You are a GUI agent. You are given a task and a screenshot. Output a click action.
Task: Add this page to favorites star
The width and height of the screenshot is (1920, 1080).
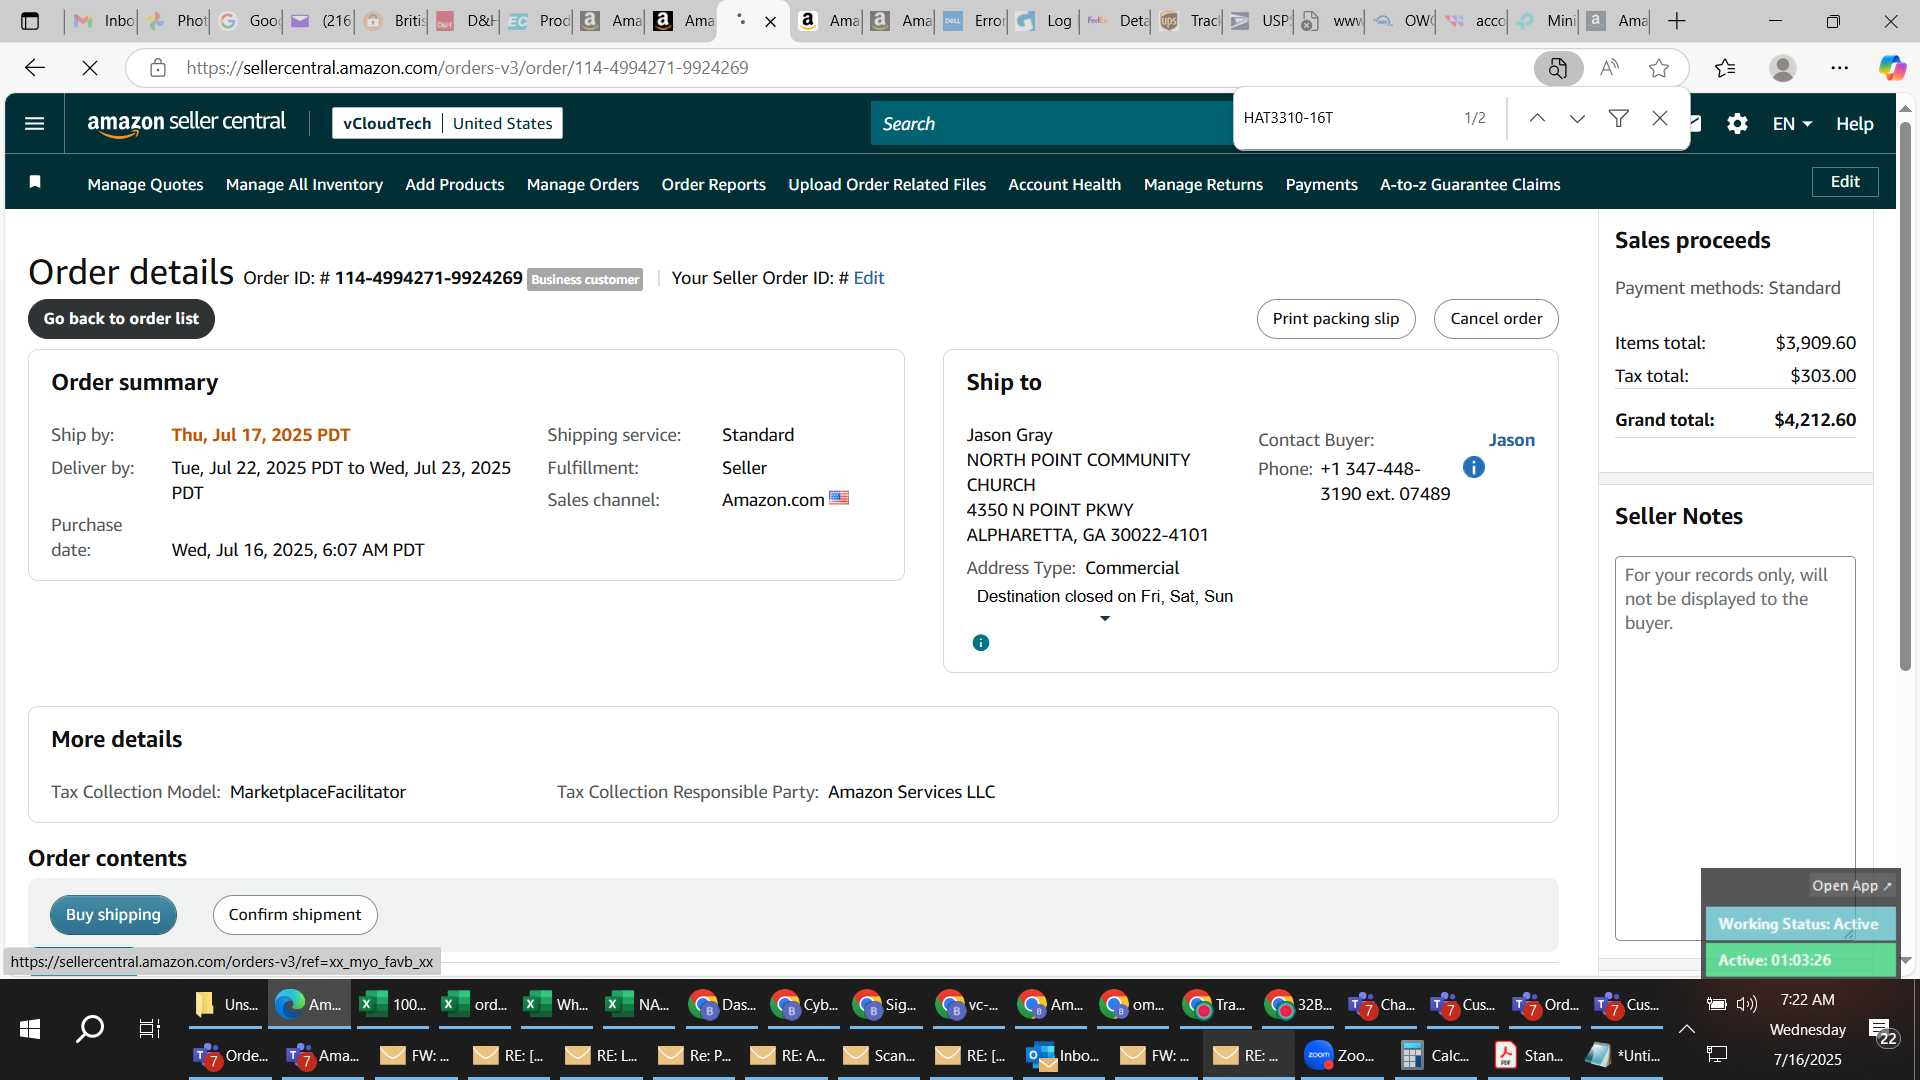1659,68
